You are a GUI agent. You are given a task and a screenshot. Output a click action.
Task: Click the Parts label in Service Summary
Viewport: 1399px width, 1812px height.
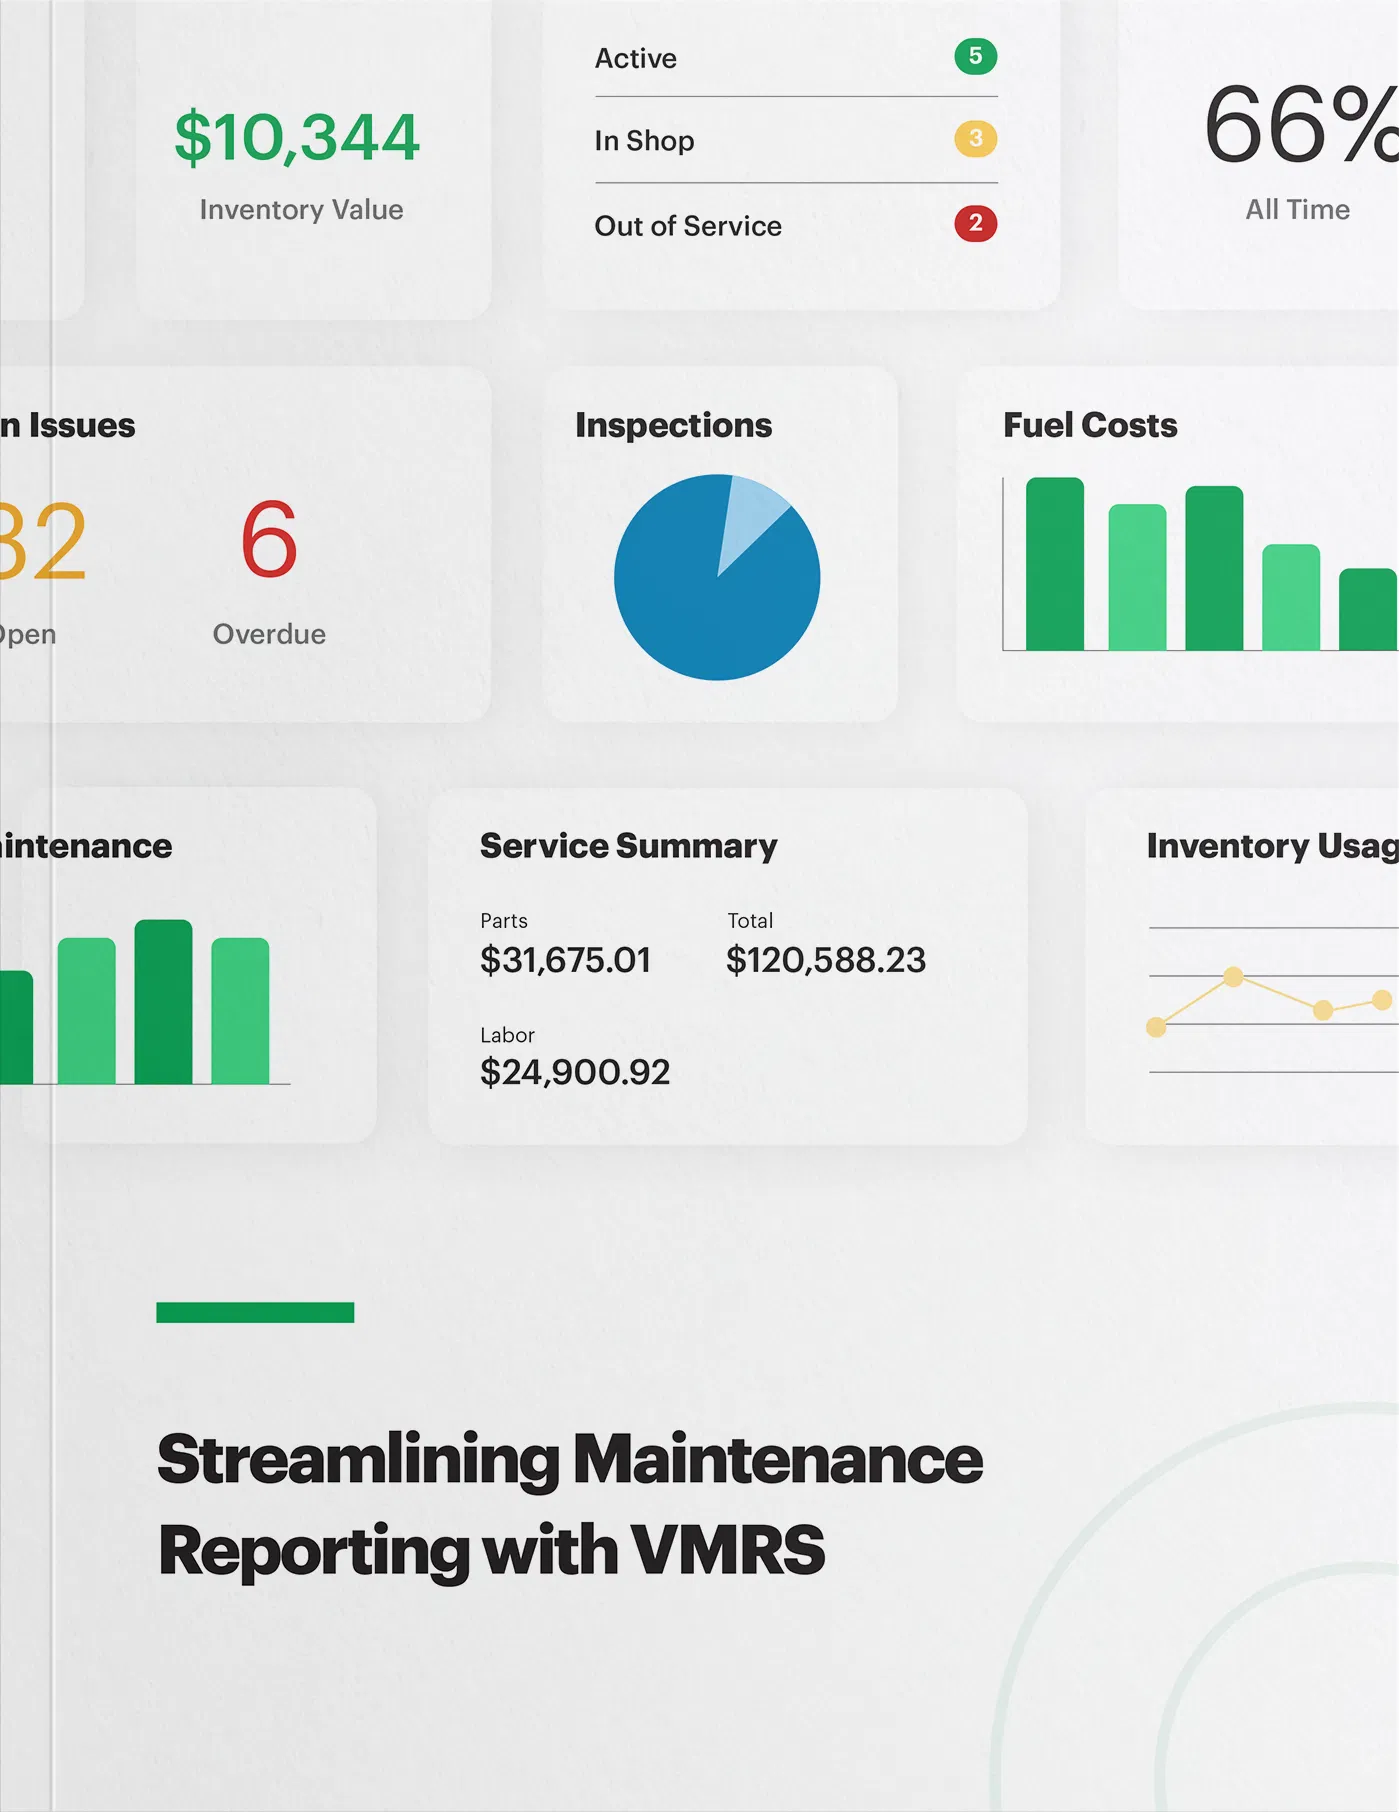point(504,920)
